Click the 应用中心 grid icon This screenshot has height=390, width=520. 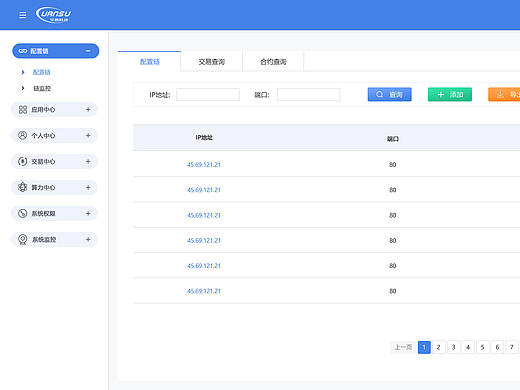coord(23,110)
